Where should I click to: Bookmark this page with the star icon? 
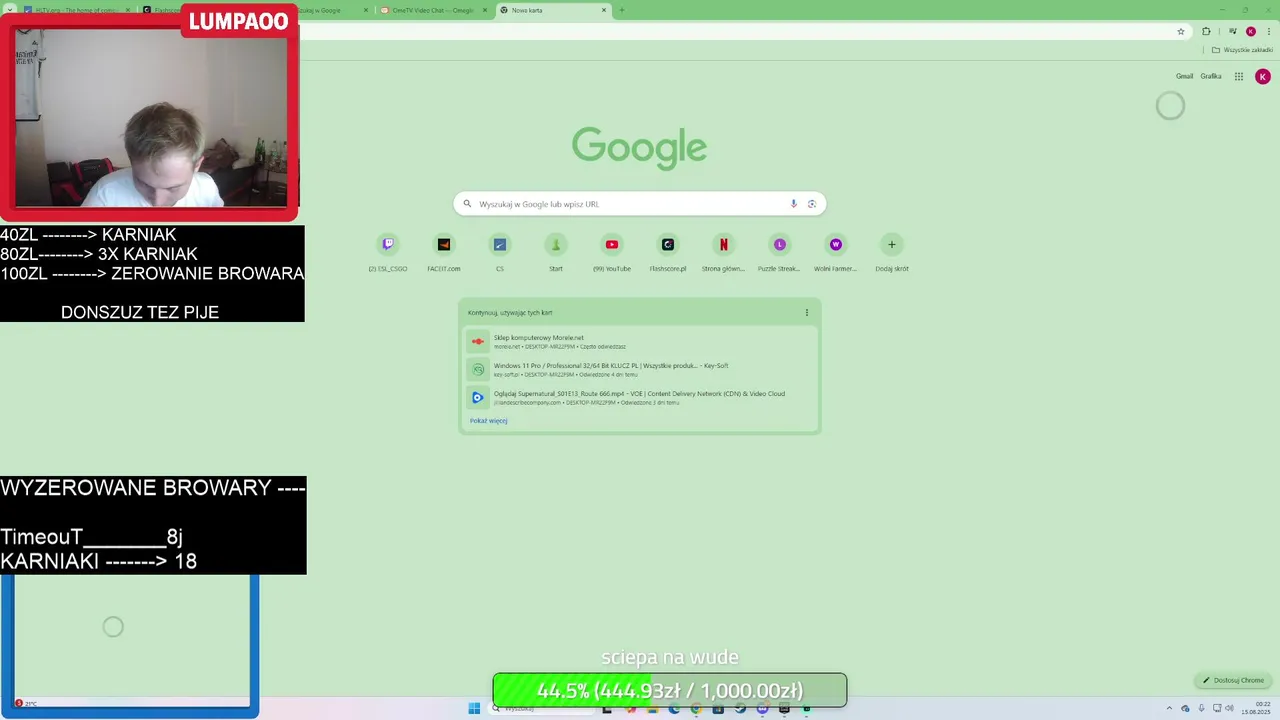click(x=1181, y=31)
